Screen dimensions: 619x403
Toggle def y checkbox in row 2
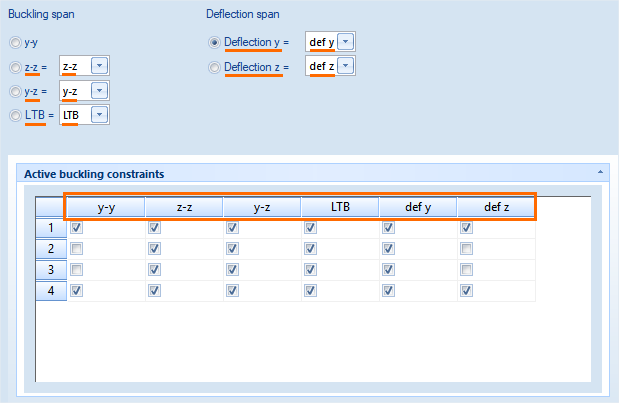coord(388,248)
